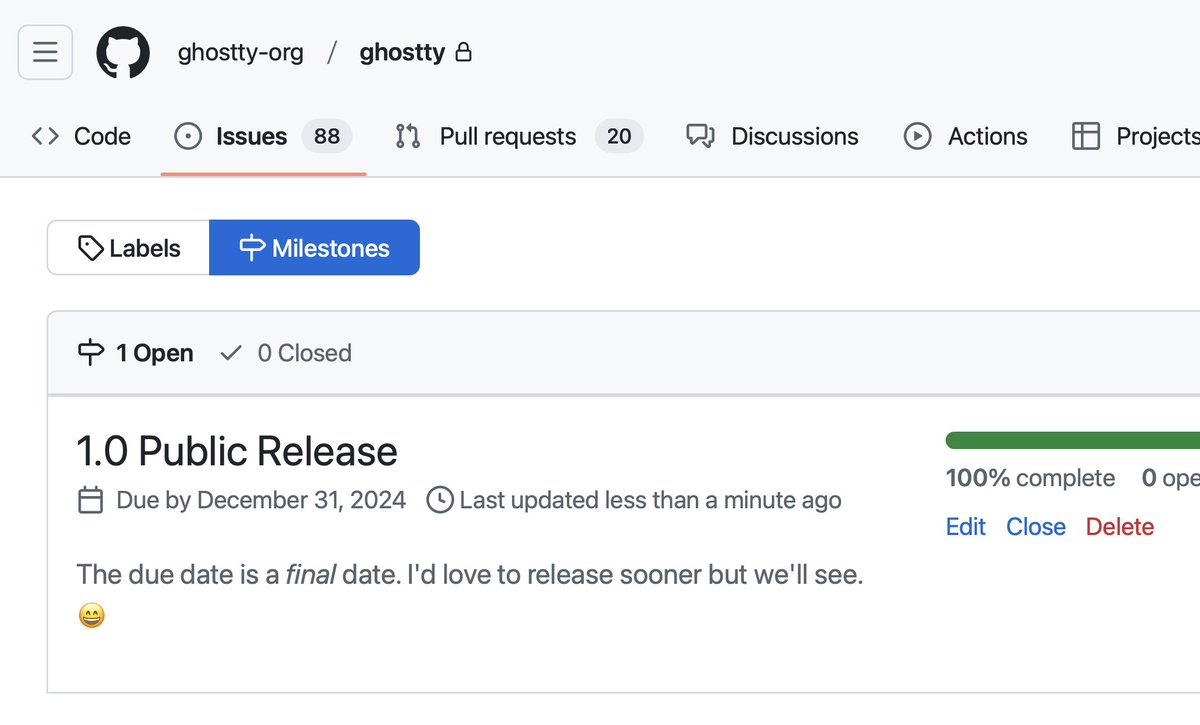Image resolution: width=1200 pixels, height=725 pixels.
Task: Click the milestone description text
Action: pos(470,576)
